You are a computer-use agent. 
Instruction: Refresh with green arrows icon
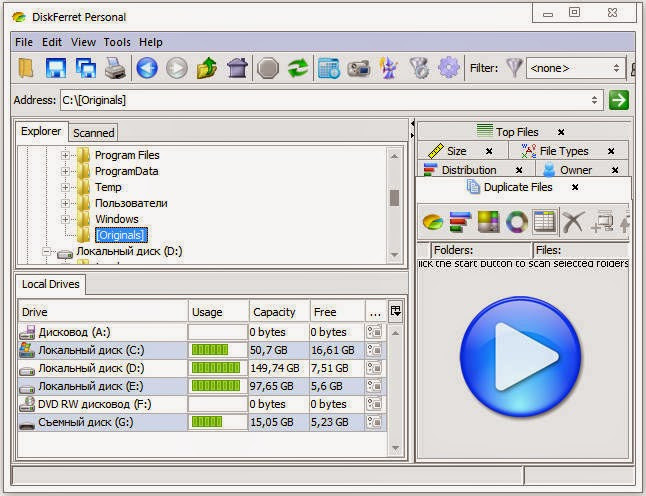(x=298, y=68)
